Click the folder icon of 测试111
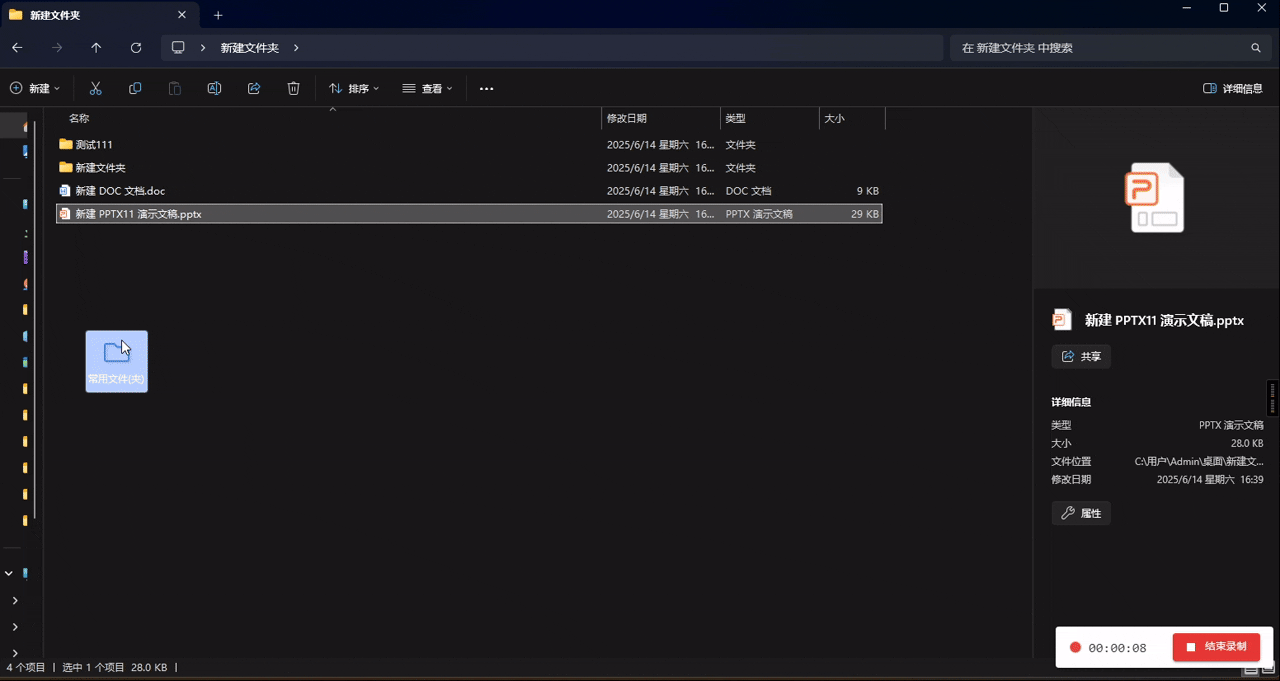1280x681 pixels. (x=66, y=145)
